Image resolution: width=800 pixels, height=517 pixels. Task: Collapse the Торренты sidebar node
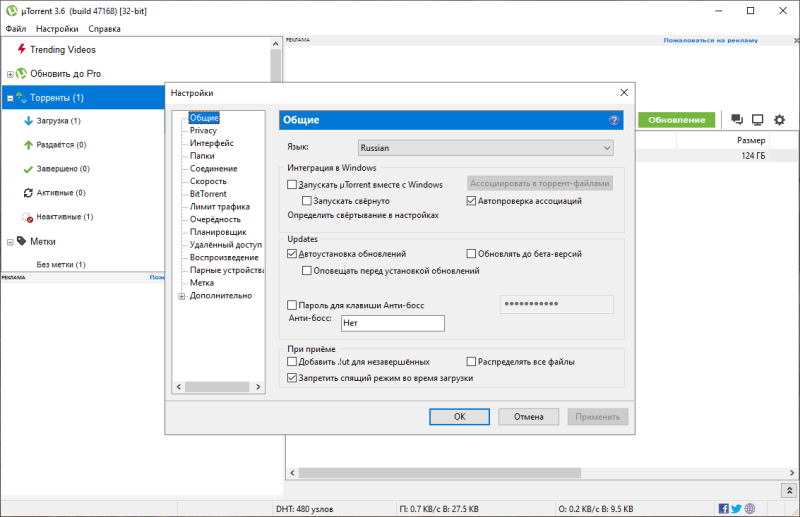point(10,98)
